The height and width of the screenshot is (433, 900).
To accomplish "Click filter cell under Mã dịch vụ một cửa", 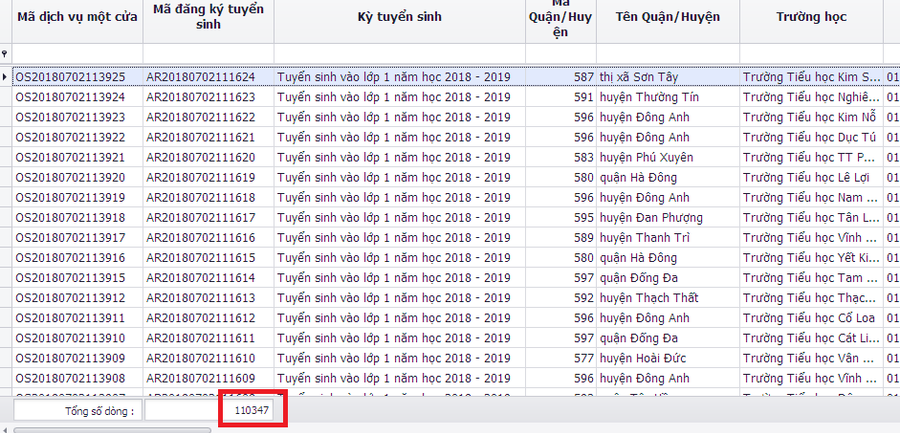I will click(77, 53).
